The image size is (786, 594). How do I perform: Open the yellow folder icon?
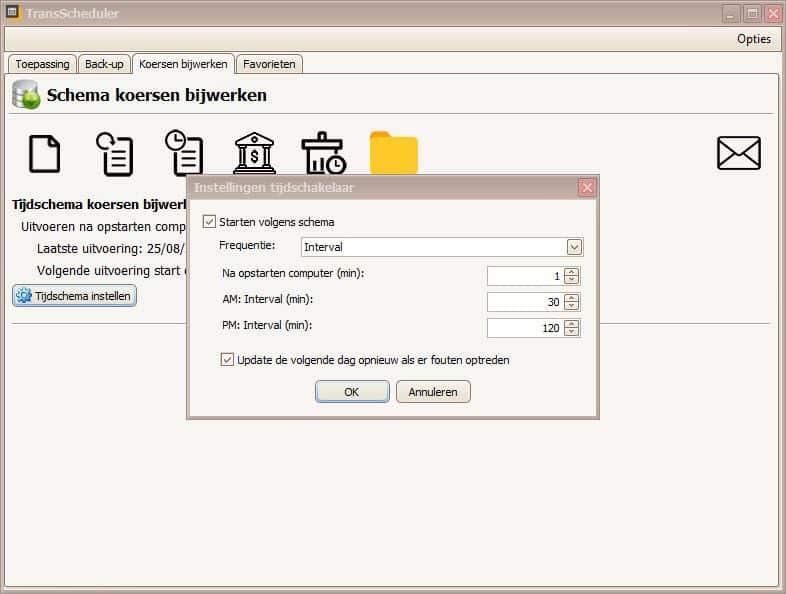click(x=393, y=154)
